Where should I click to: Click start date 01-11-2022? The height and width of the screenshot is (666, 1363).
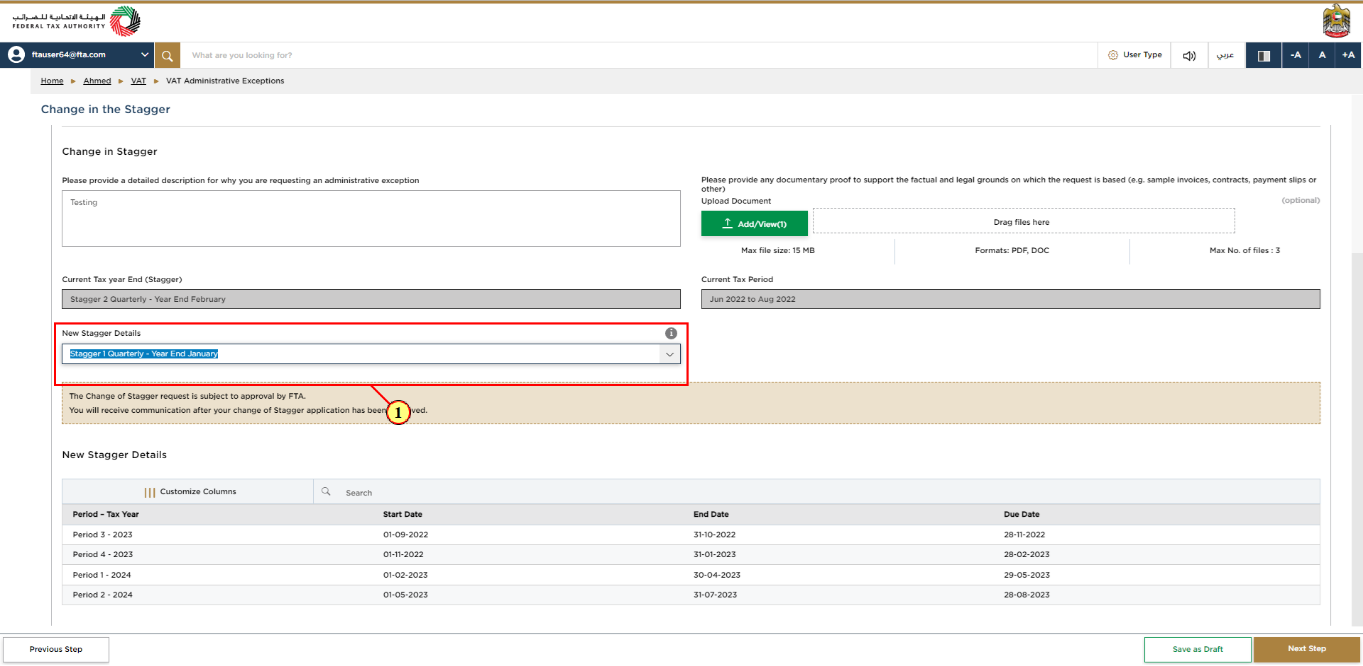click(x=404, y=554)
